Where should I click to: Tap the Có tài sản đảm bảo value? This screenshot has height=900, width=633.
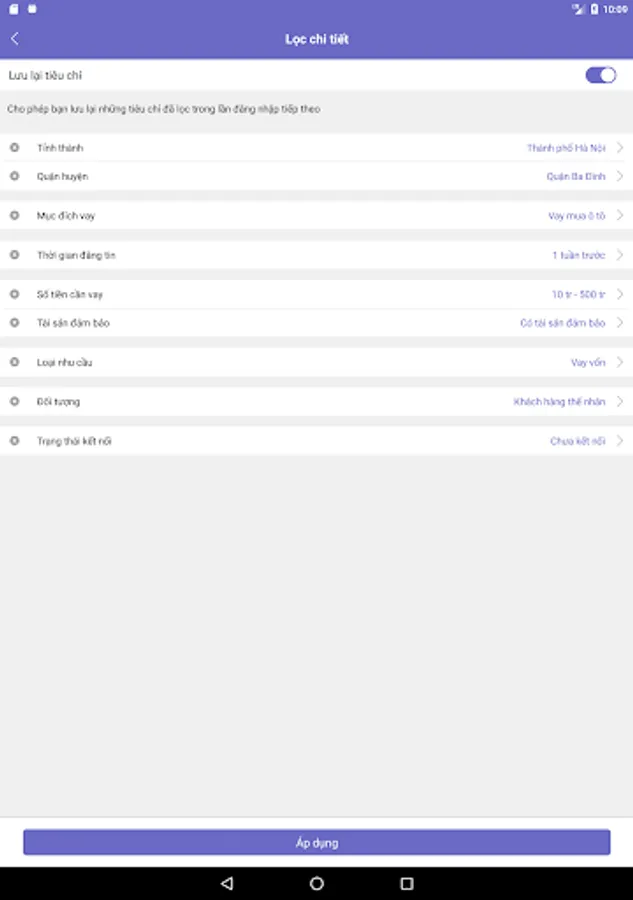tap(562, 323)
